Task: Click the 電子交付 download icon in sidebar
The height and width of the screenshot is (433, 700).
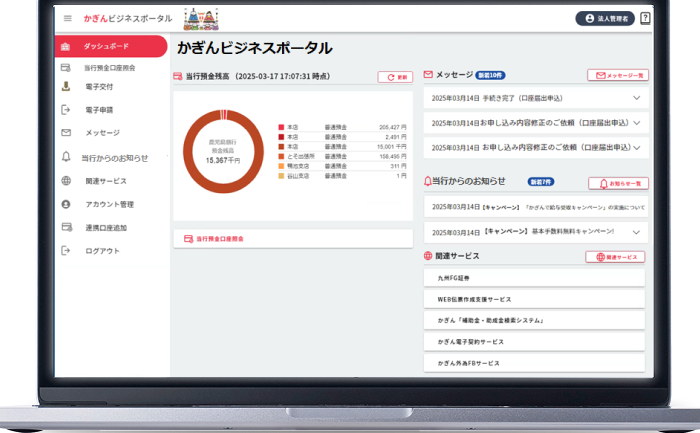Action: click(66, 87)
